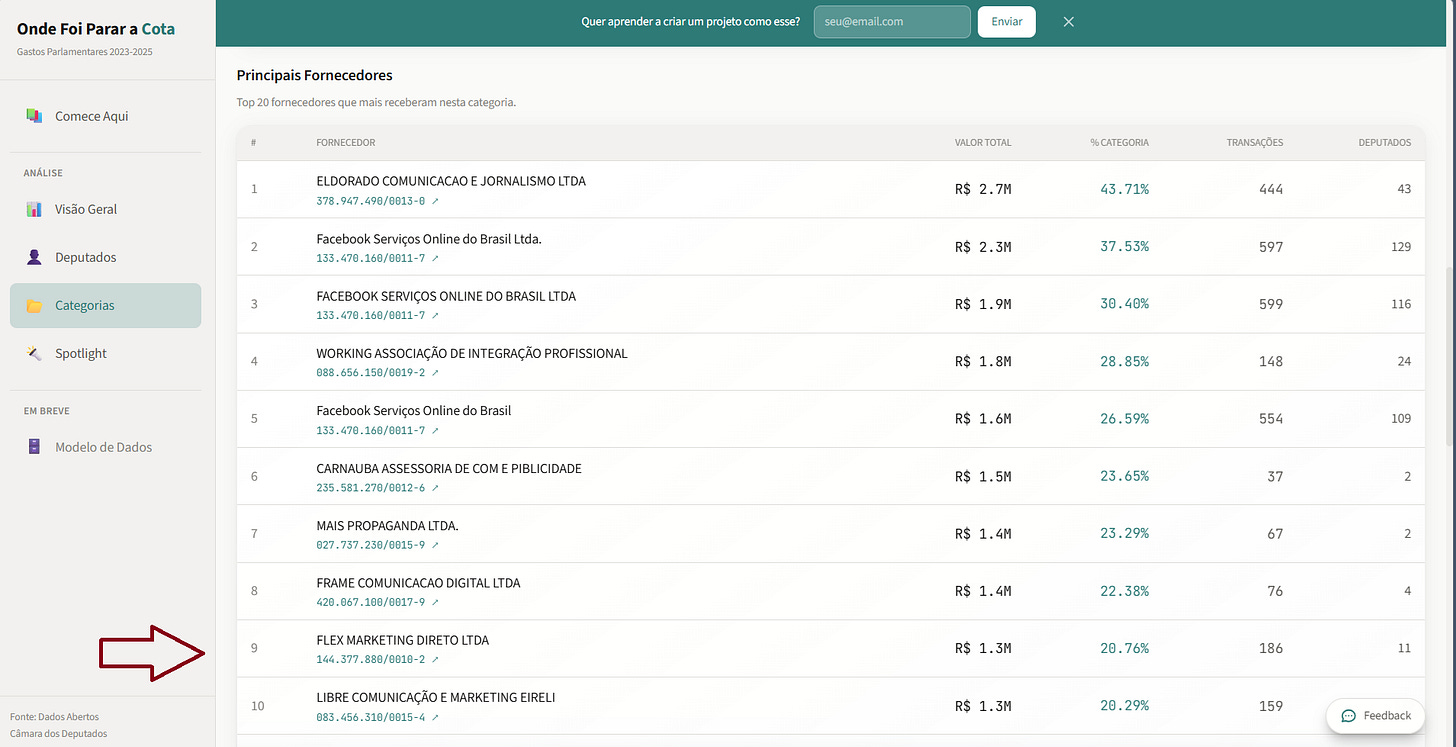Open Visão Geral in the sidebar
The height and width of the screenshot is (747, 1456).
[105, 209]
